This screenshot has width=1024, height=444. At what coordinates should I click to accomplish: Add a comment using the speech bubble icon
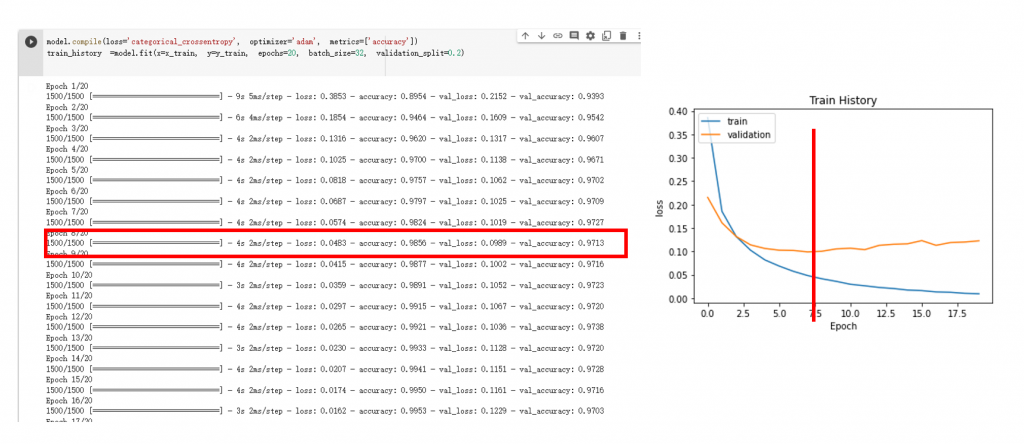[x=574, y=36]
